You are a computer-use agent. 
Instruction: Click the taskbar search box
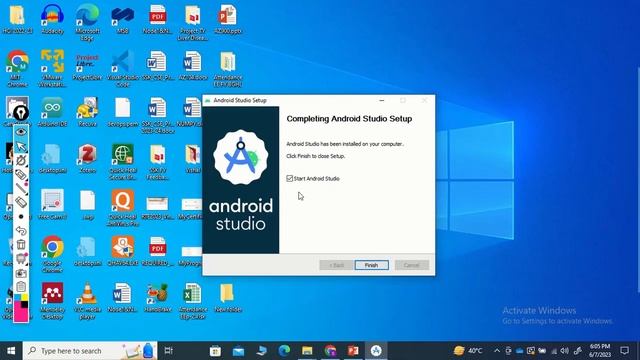pos(90,351)
